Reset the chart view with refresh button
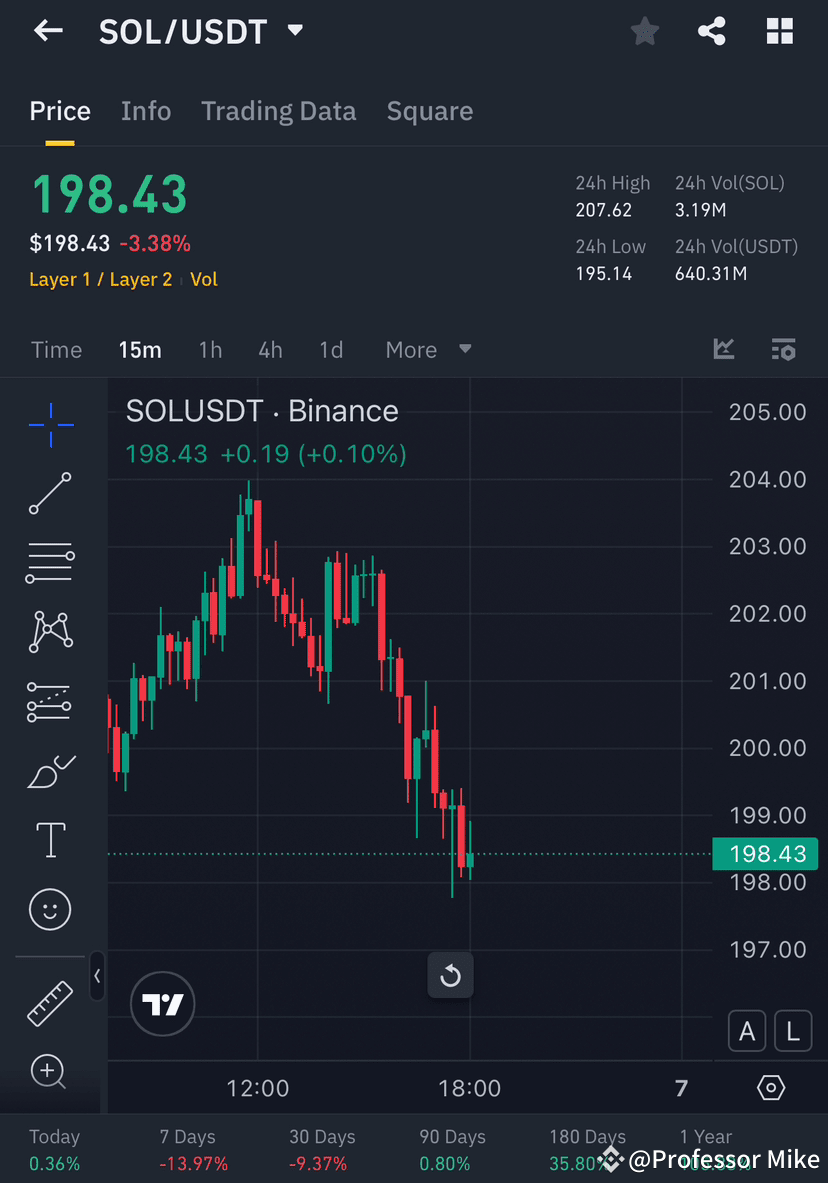This screenshot has width=828, height=1183. point(450,975)
